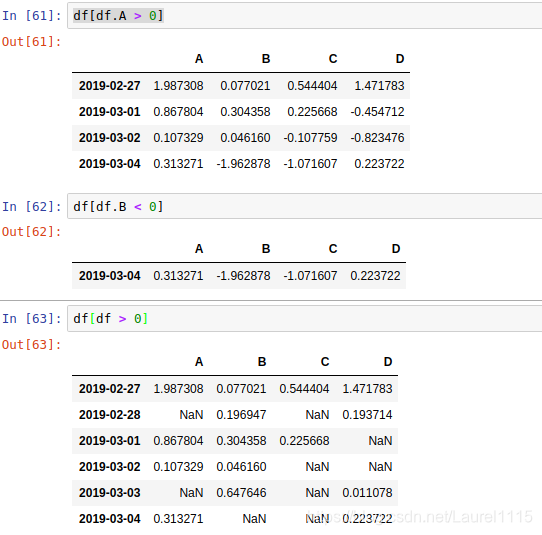Image resolution: width=542 pixels, height=535 pixels.
Task: Click the NaN in column B of row 2019-03-04
Action: 254,518
